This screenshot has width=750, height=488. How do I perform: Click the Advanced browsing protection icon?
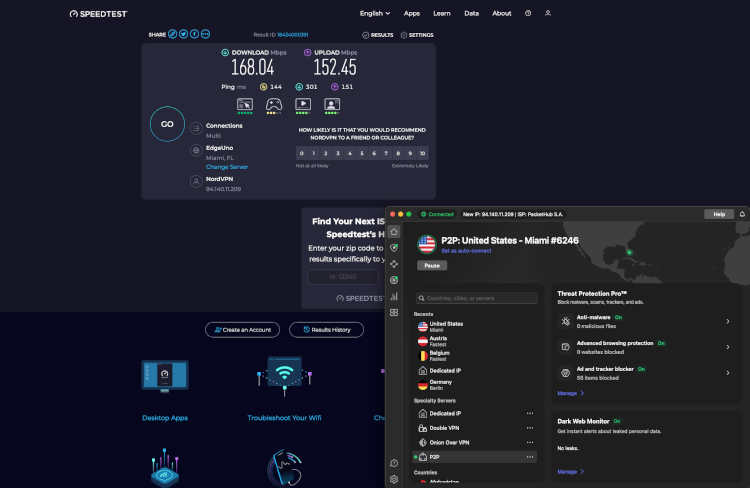pyautogui.click(x=565, y=347)
